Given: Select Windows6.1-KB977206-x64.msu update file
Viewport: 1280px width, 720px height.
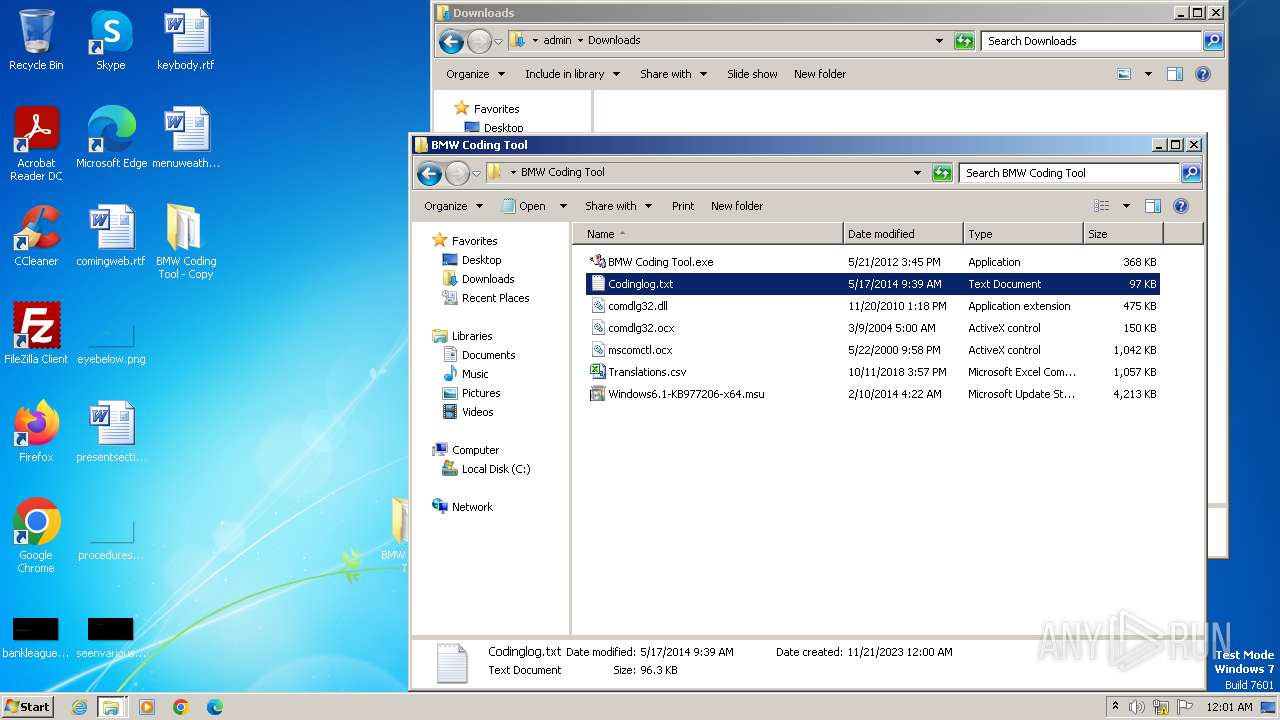Looking at the screenshot, I should (x=686, y=394).
